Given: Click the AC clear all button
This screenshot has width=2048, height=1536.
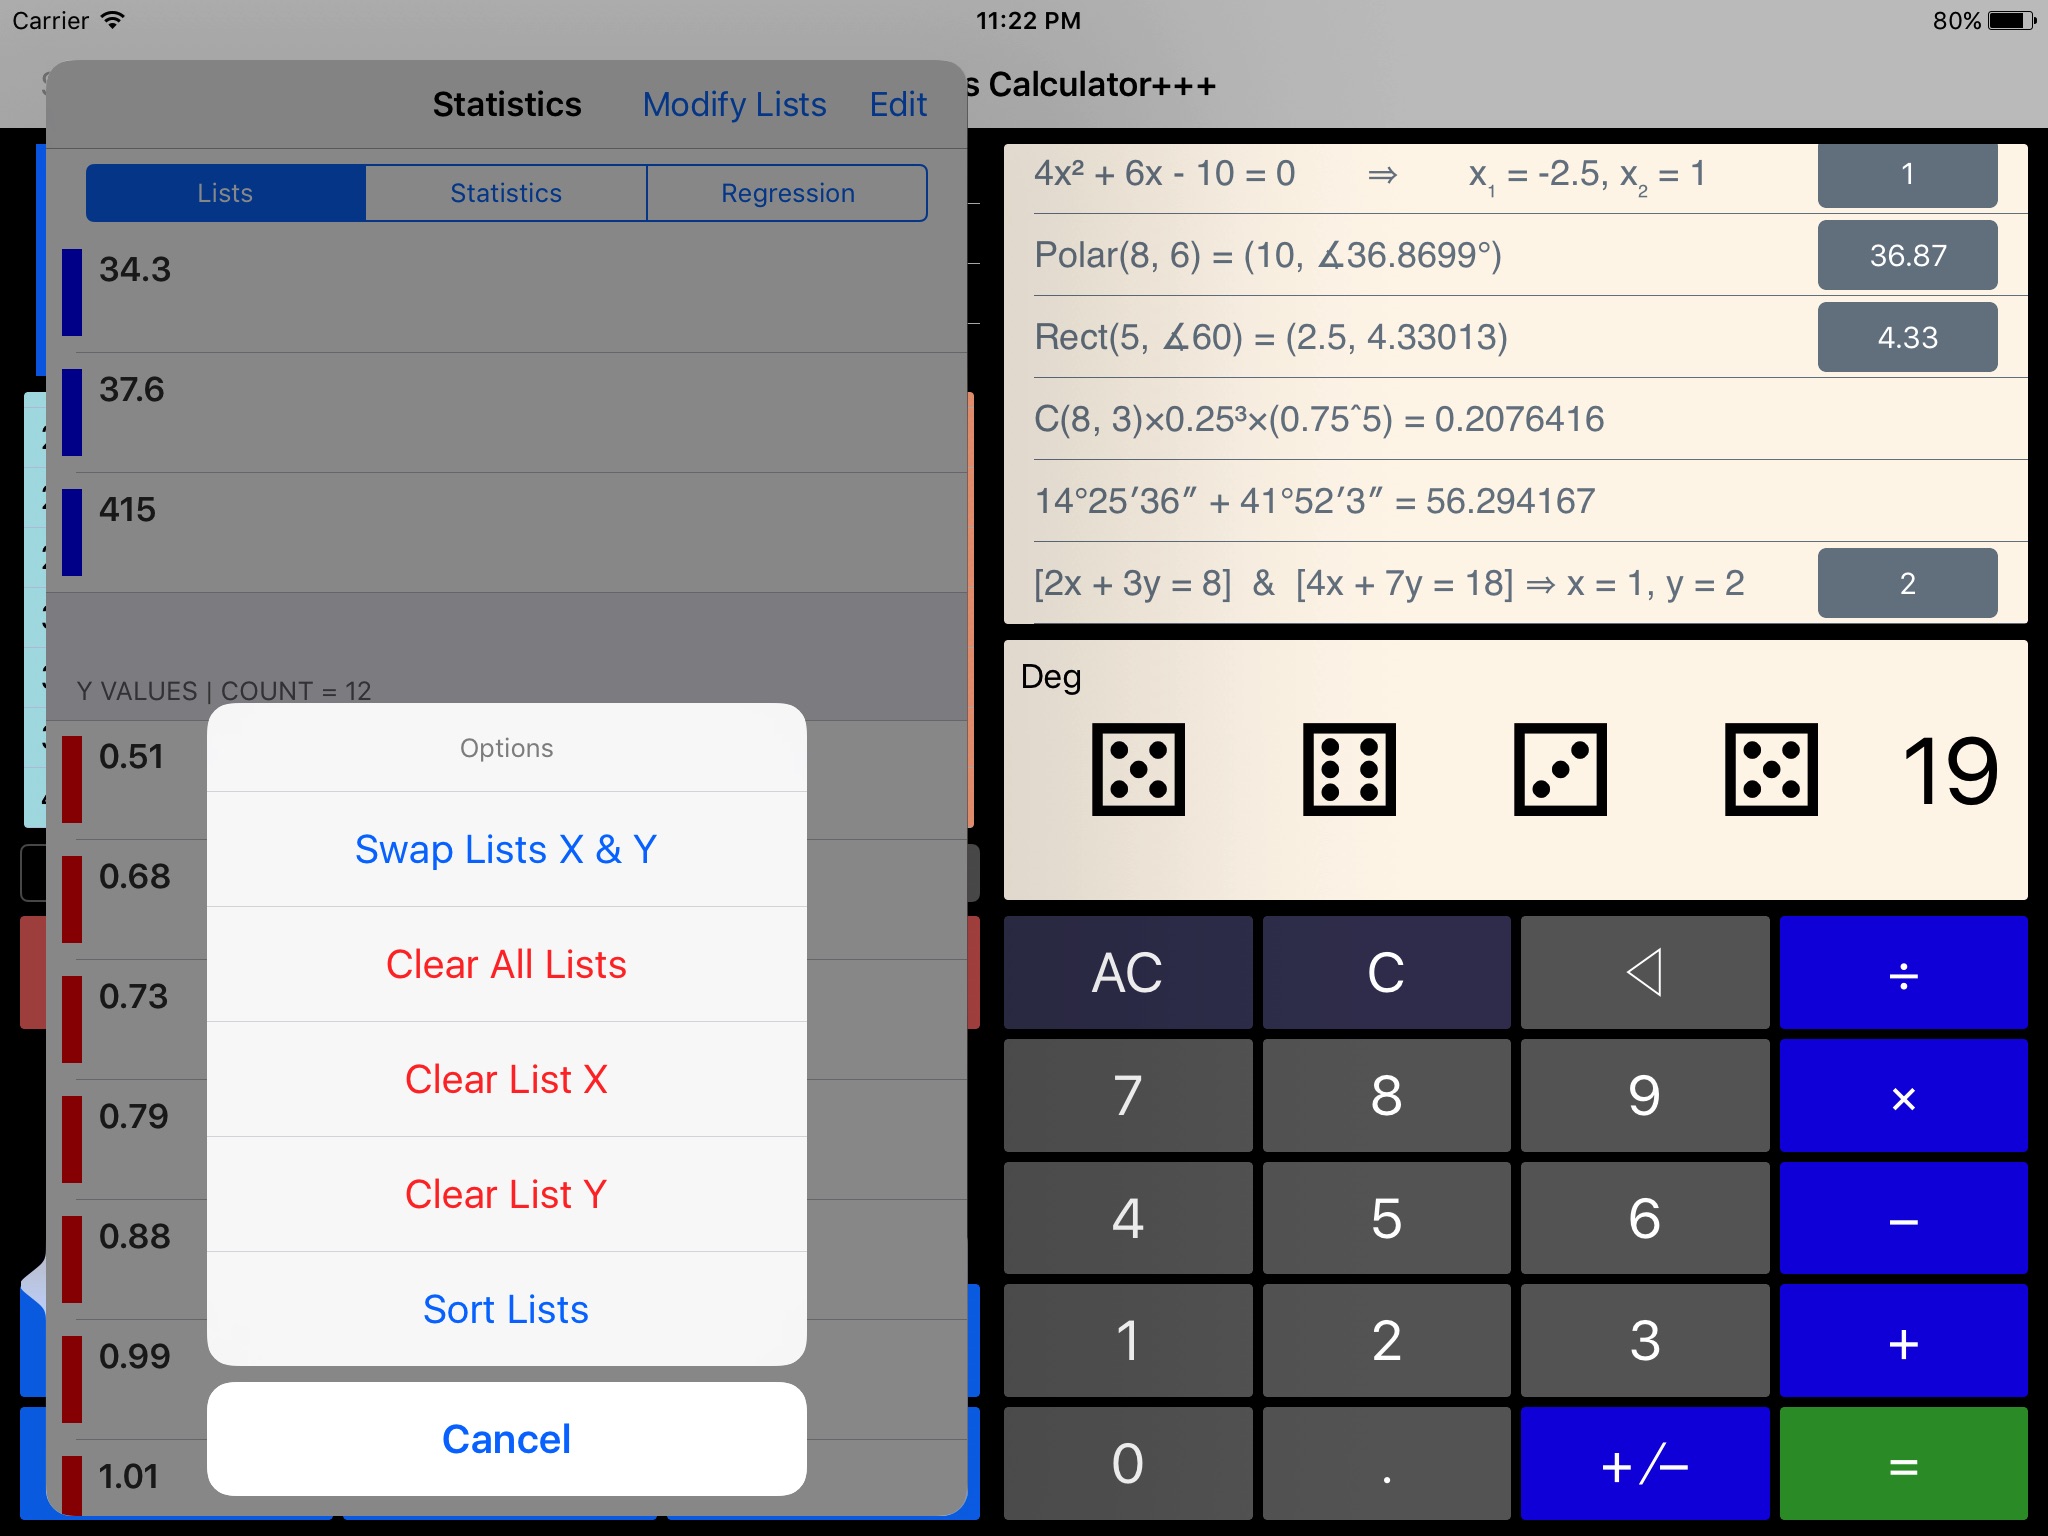Looking at the screenshot, I should tap(1129, 970).
